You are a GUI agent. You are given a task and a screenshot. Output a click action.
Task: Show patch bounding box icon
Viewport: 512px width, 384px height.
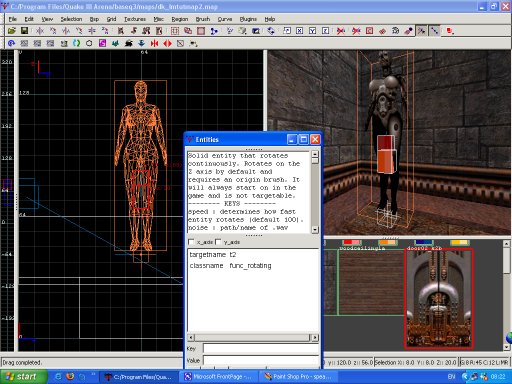point(369,31)
